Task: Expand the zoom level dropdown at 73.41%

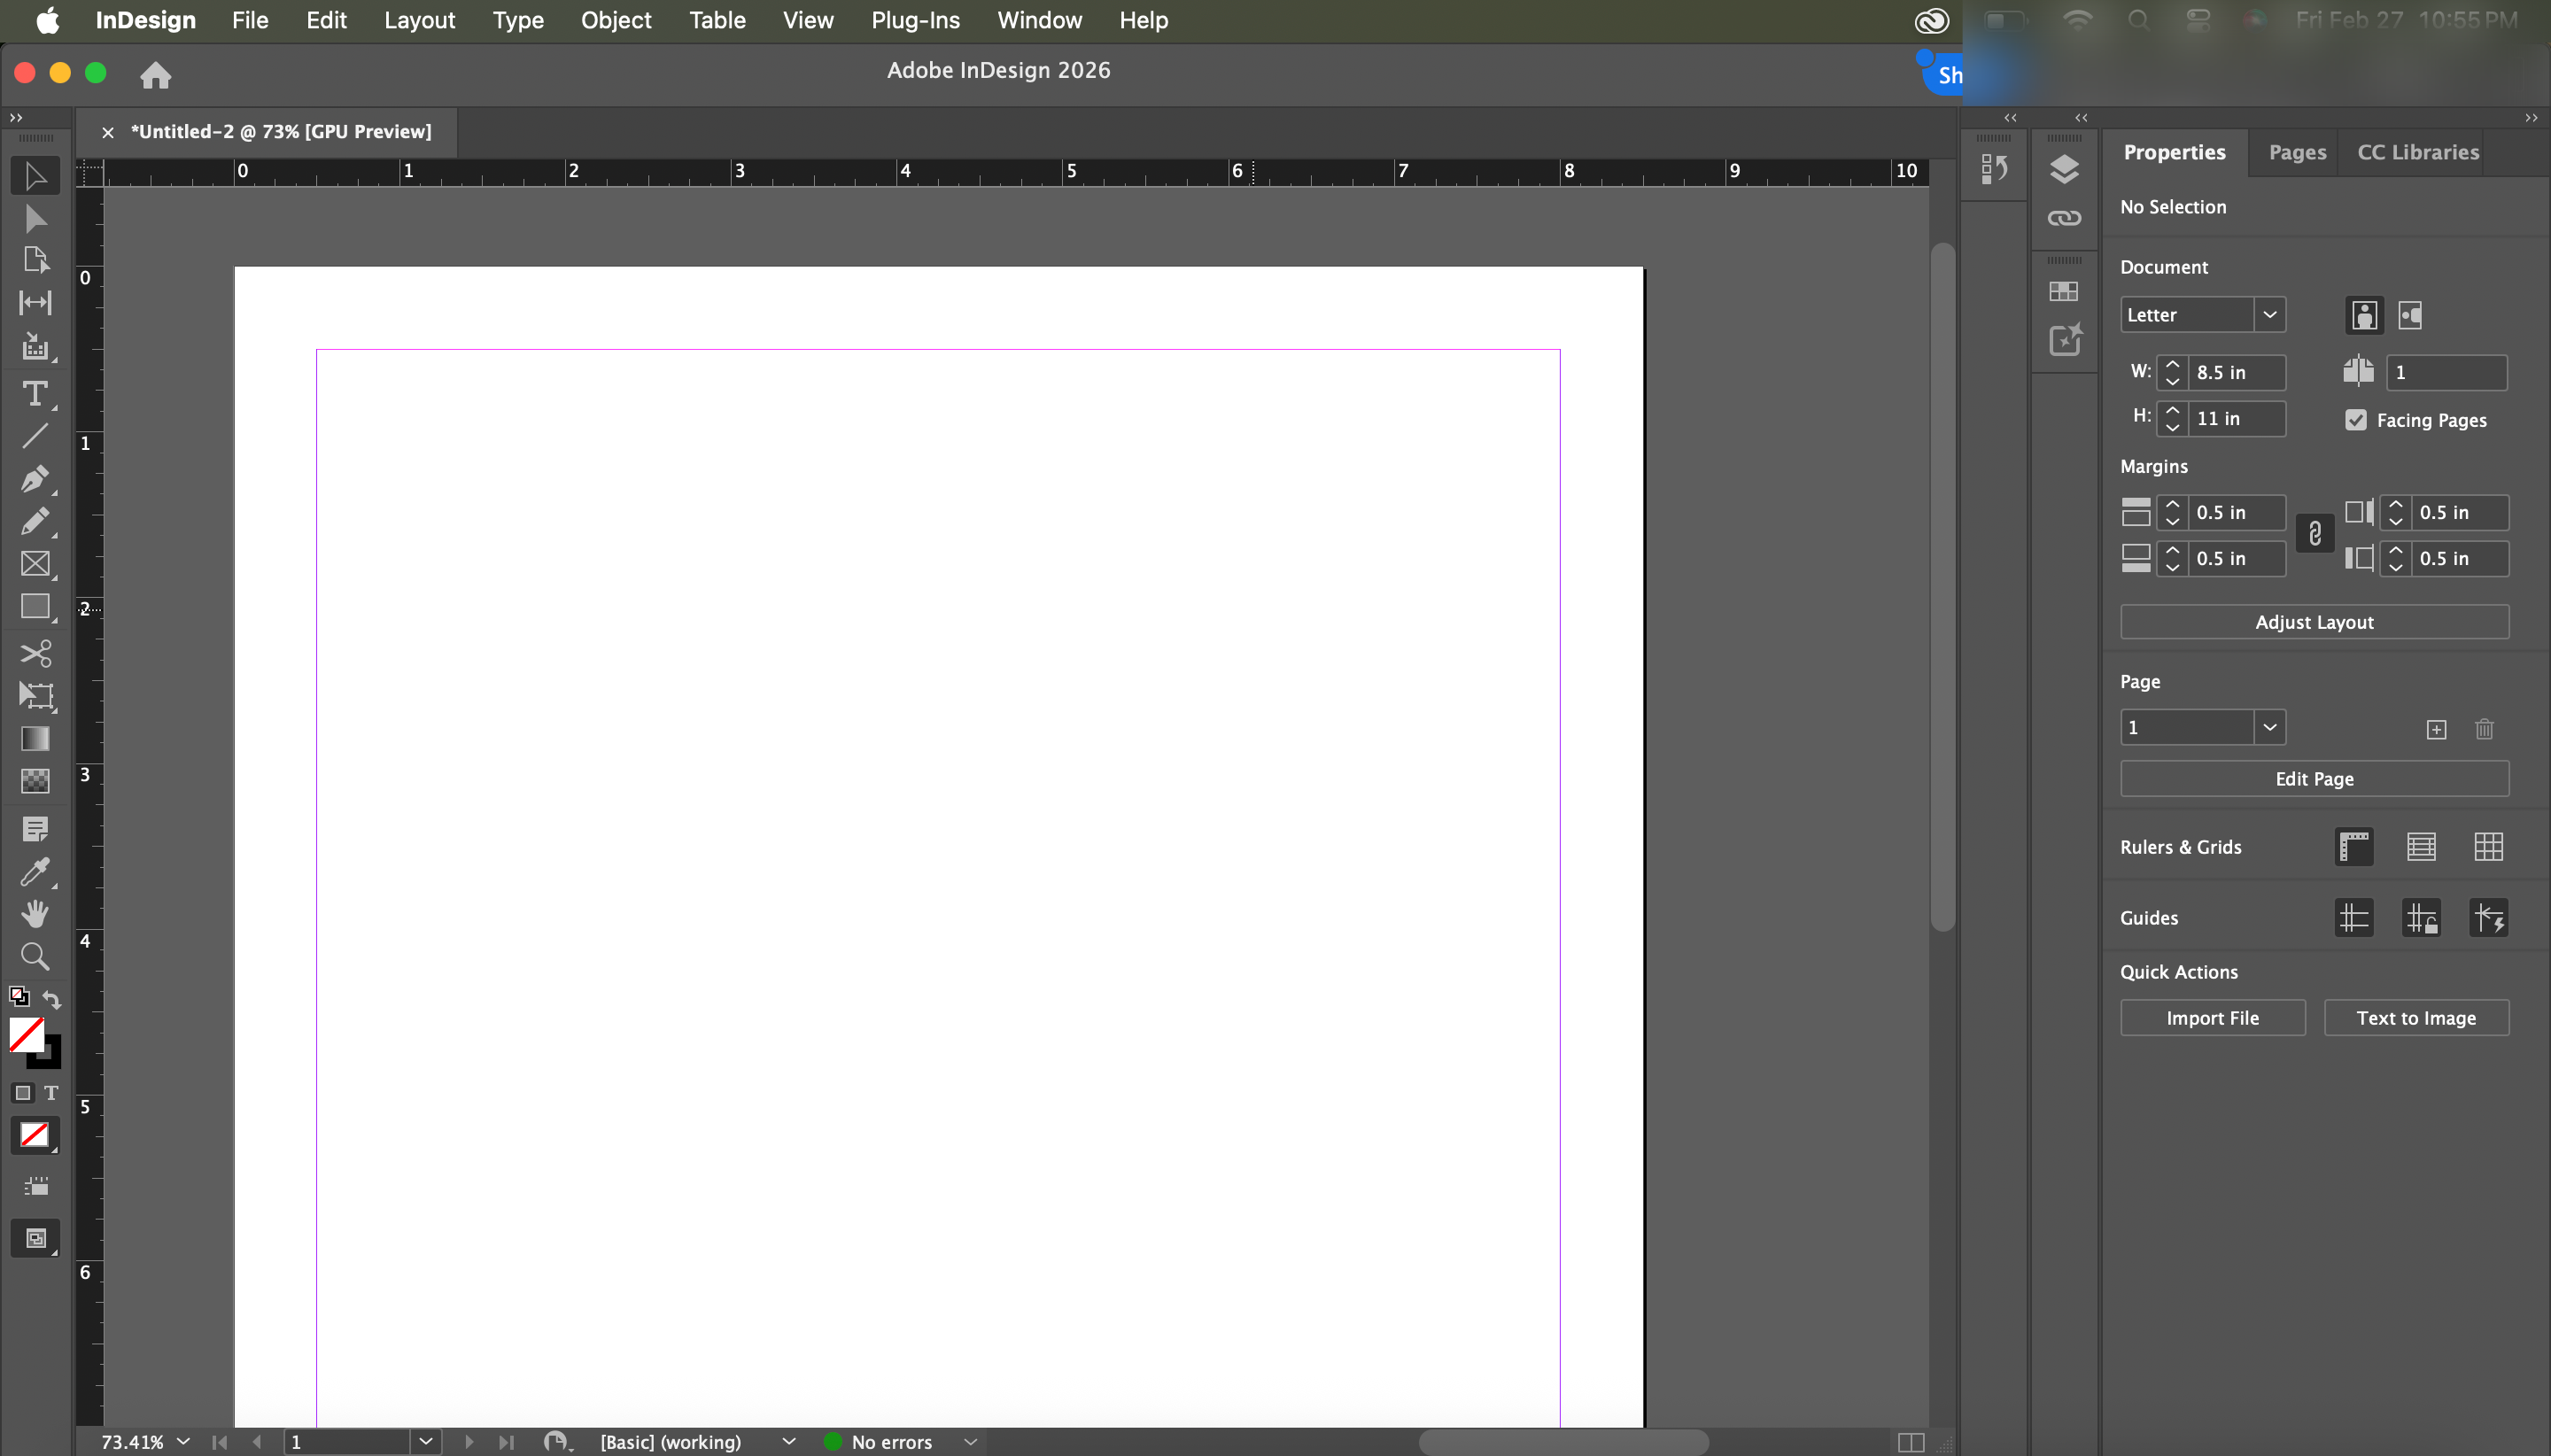Action: click(183, 1441)
